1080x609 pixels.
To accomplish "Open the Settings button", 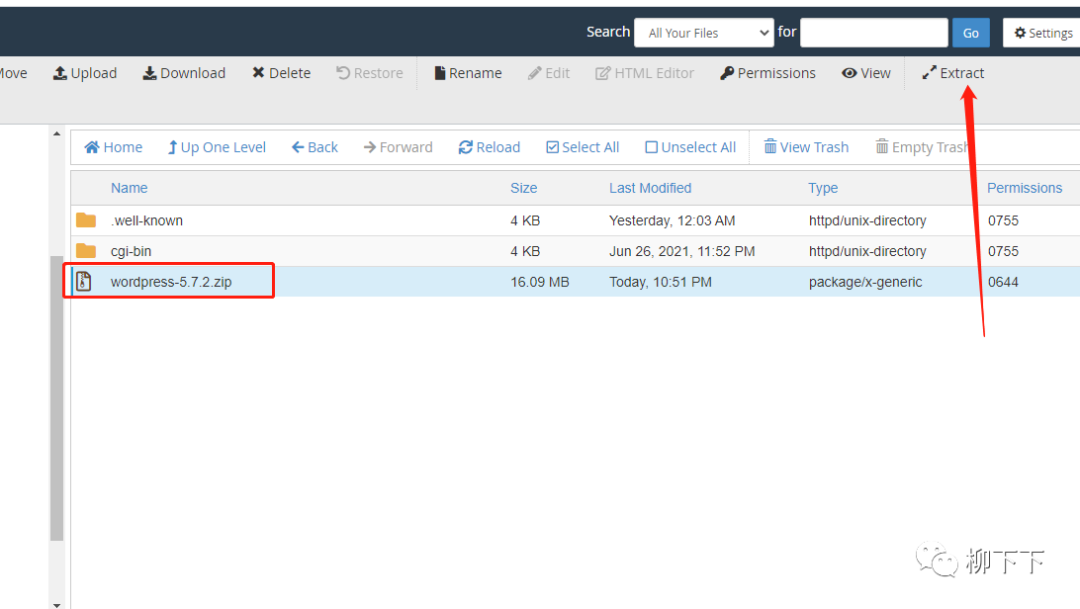I will [1043, 33].
